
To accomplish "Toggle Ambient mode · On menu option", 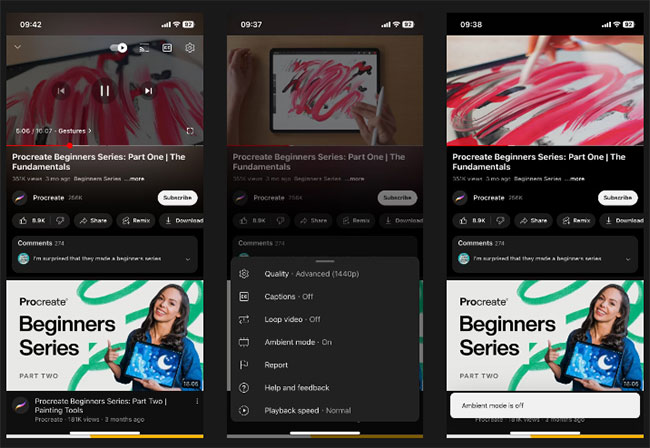I will tap(325, 342).
